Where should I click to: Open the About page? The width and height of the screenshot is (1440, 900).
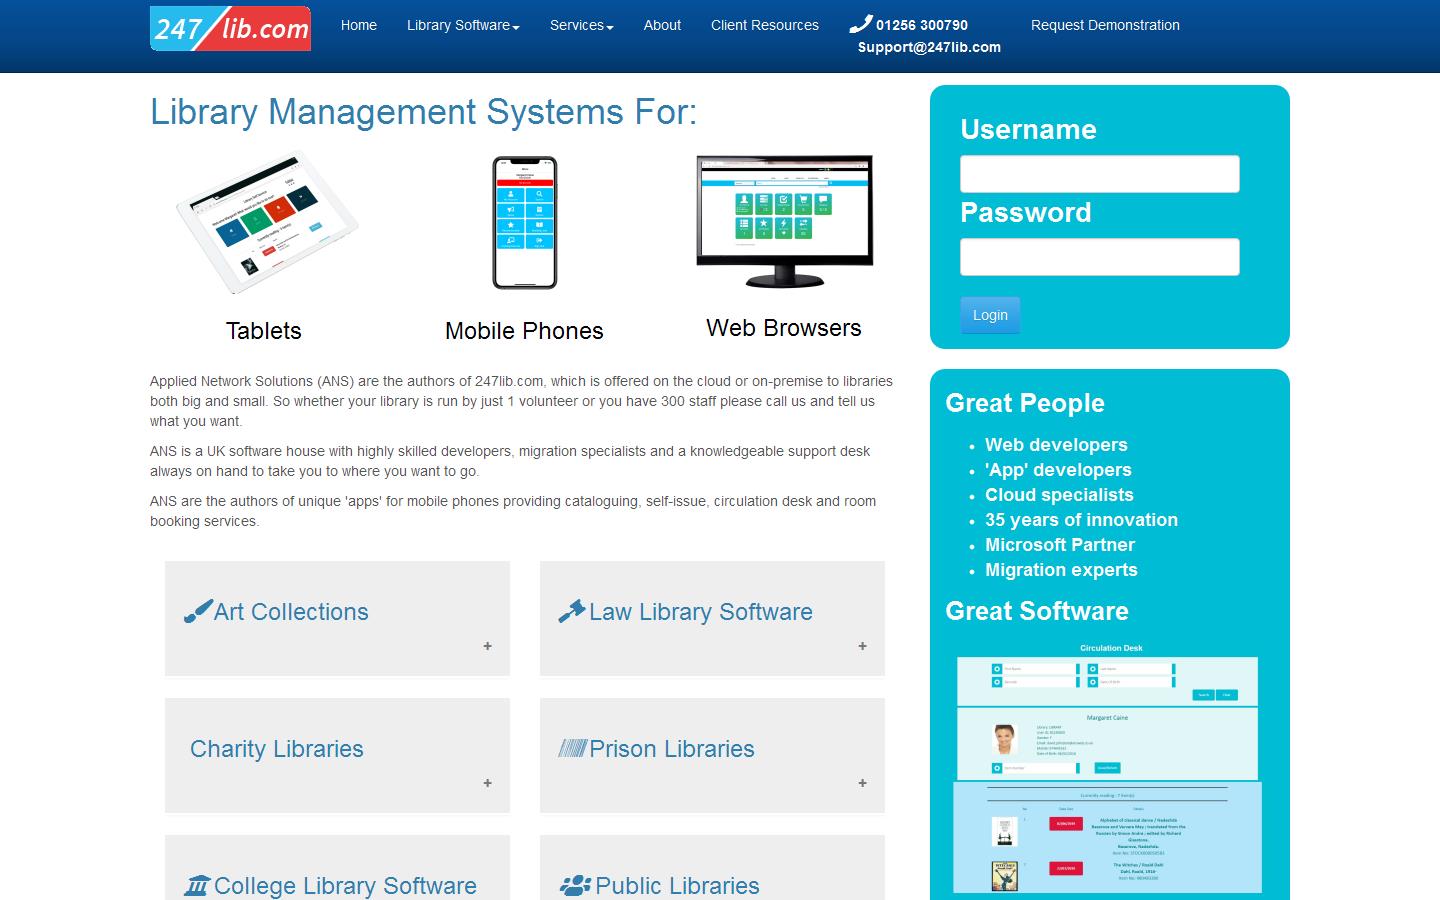661,25
